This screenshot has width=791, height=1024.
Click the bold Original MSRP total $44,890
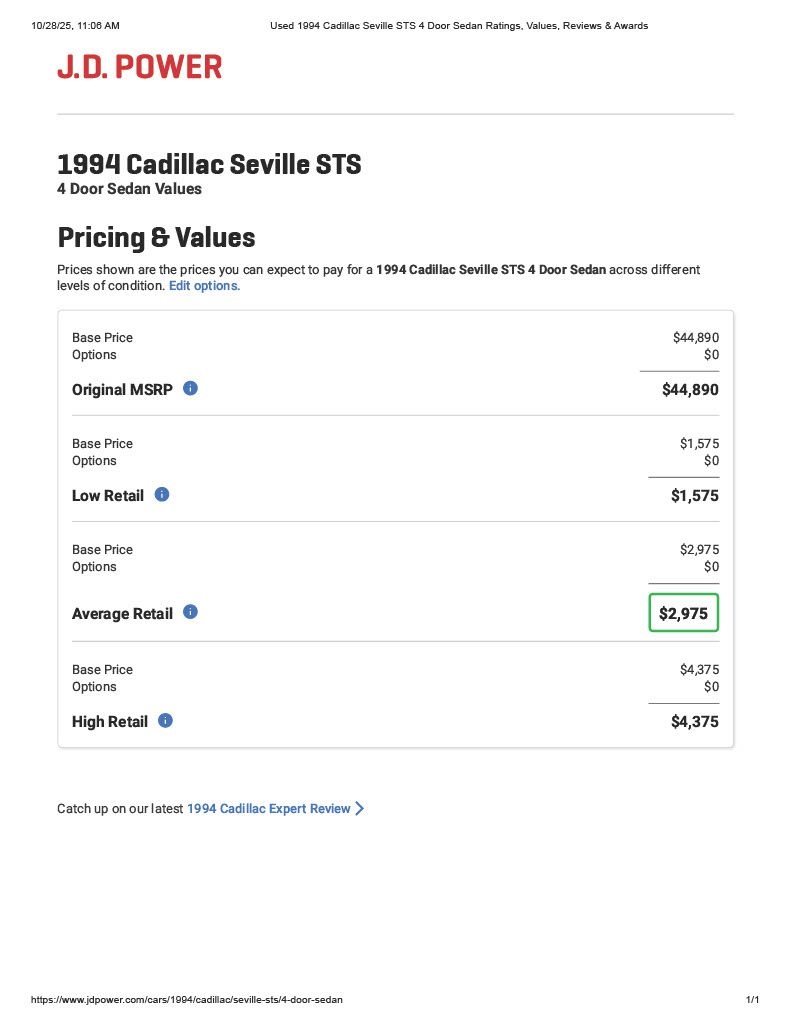click(690, 389)
